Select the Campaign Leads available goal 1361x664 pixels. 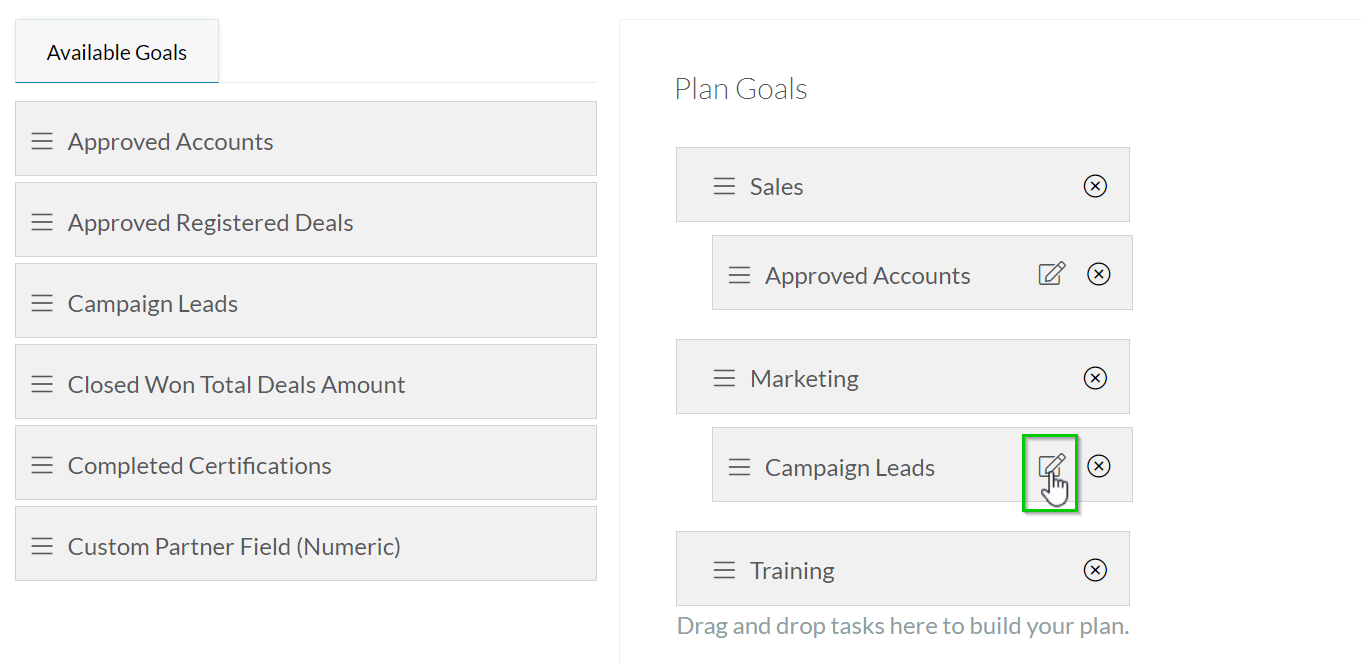click(x=152, y=301)
